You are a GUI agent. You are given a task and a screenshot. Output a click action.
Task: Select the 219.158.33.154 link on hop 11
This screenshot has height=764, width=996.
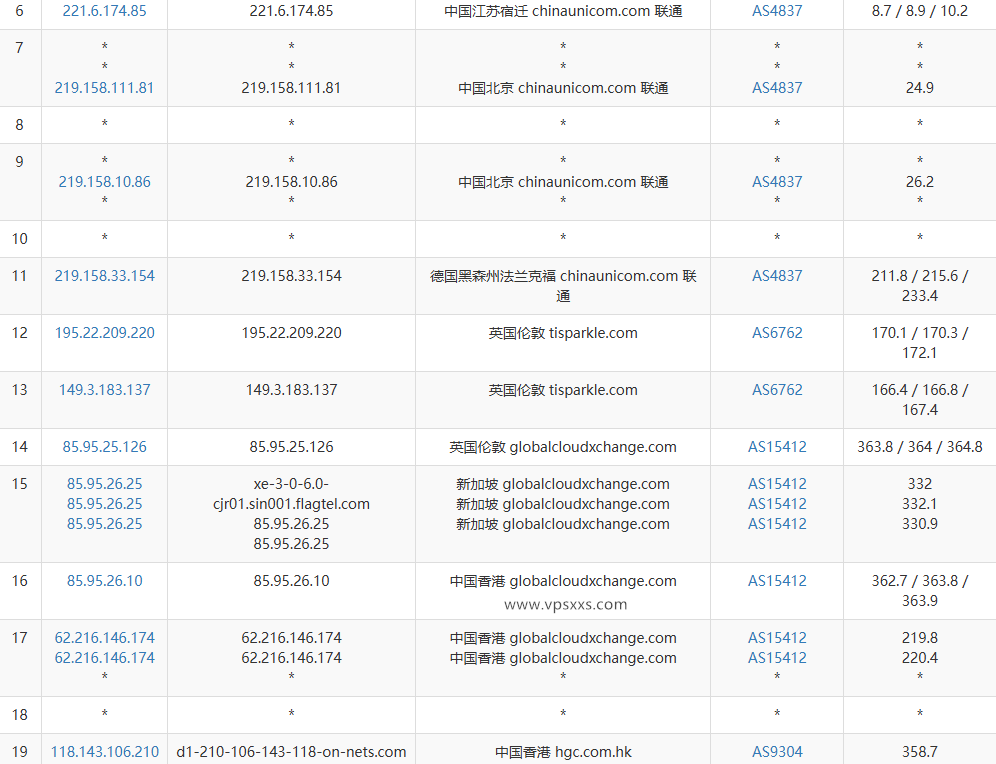point(104,275)
